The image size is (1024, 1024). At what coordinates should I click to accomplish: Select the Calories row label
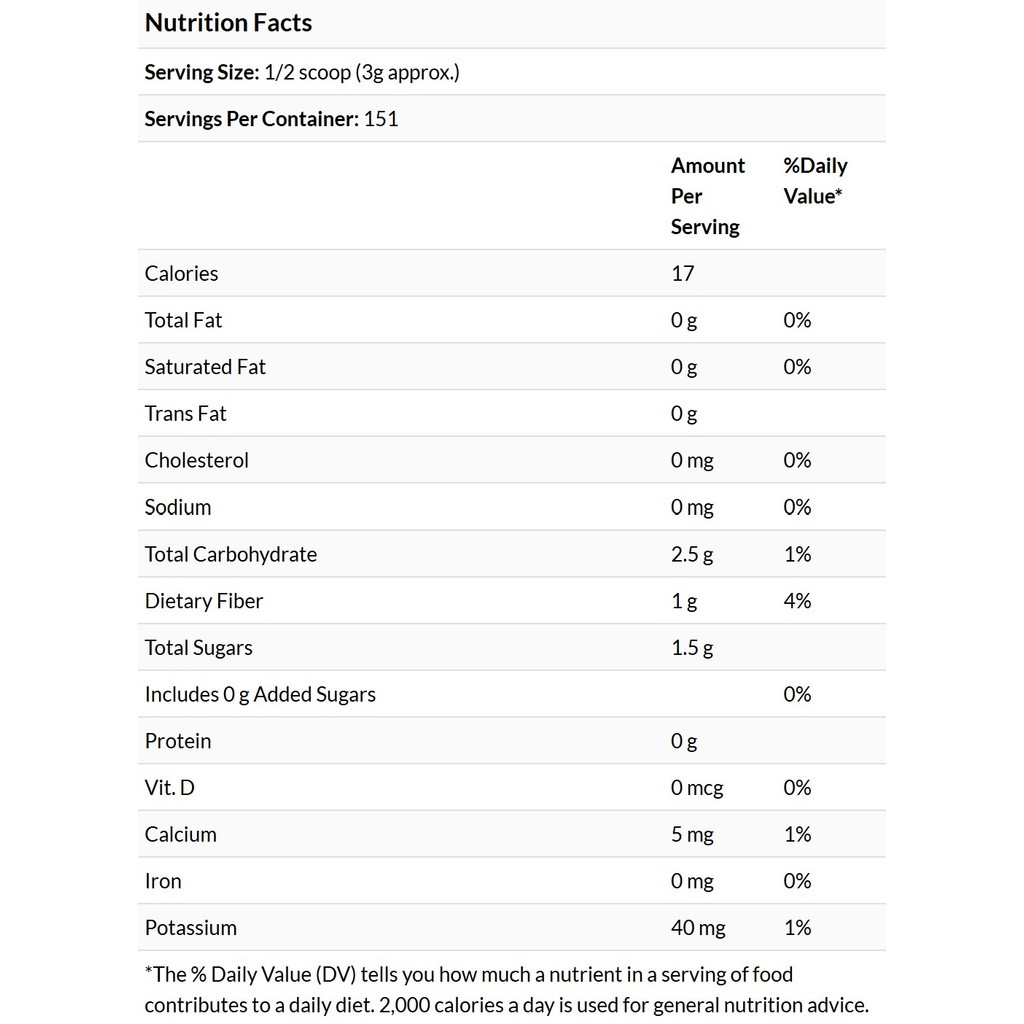[181, 273]
